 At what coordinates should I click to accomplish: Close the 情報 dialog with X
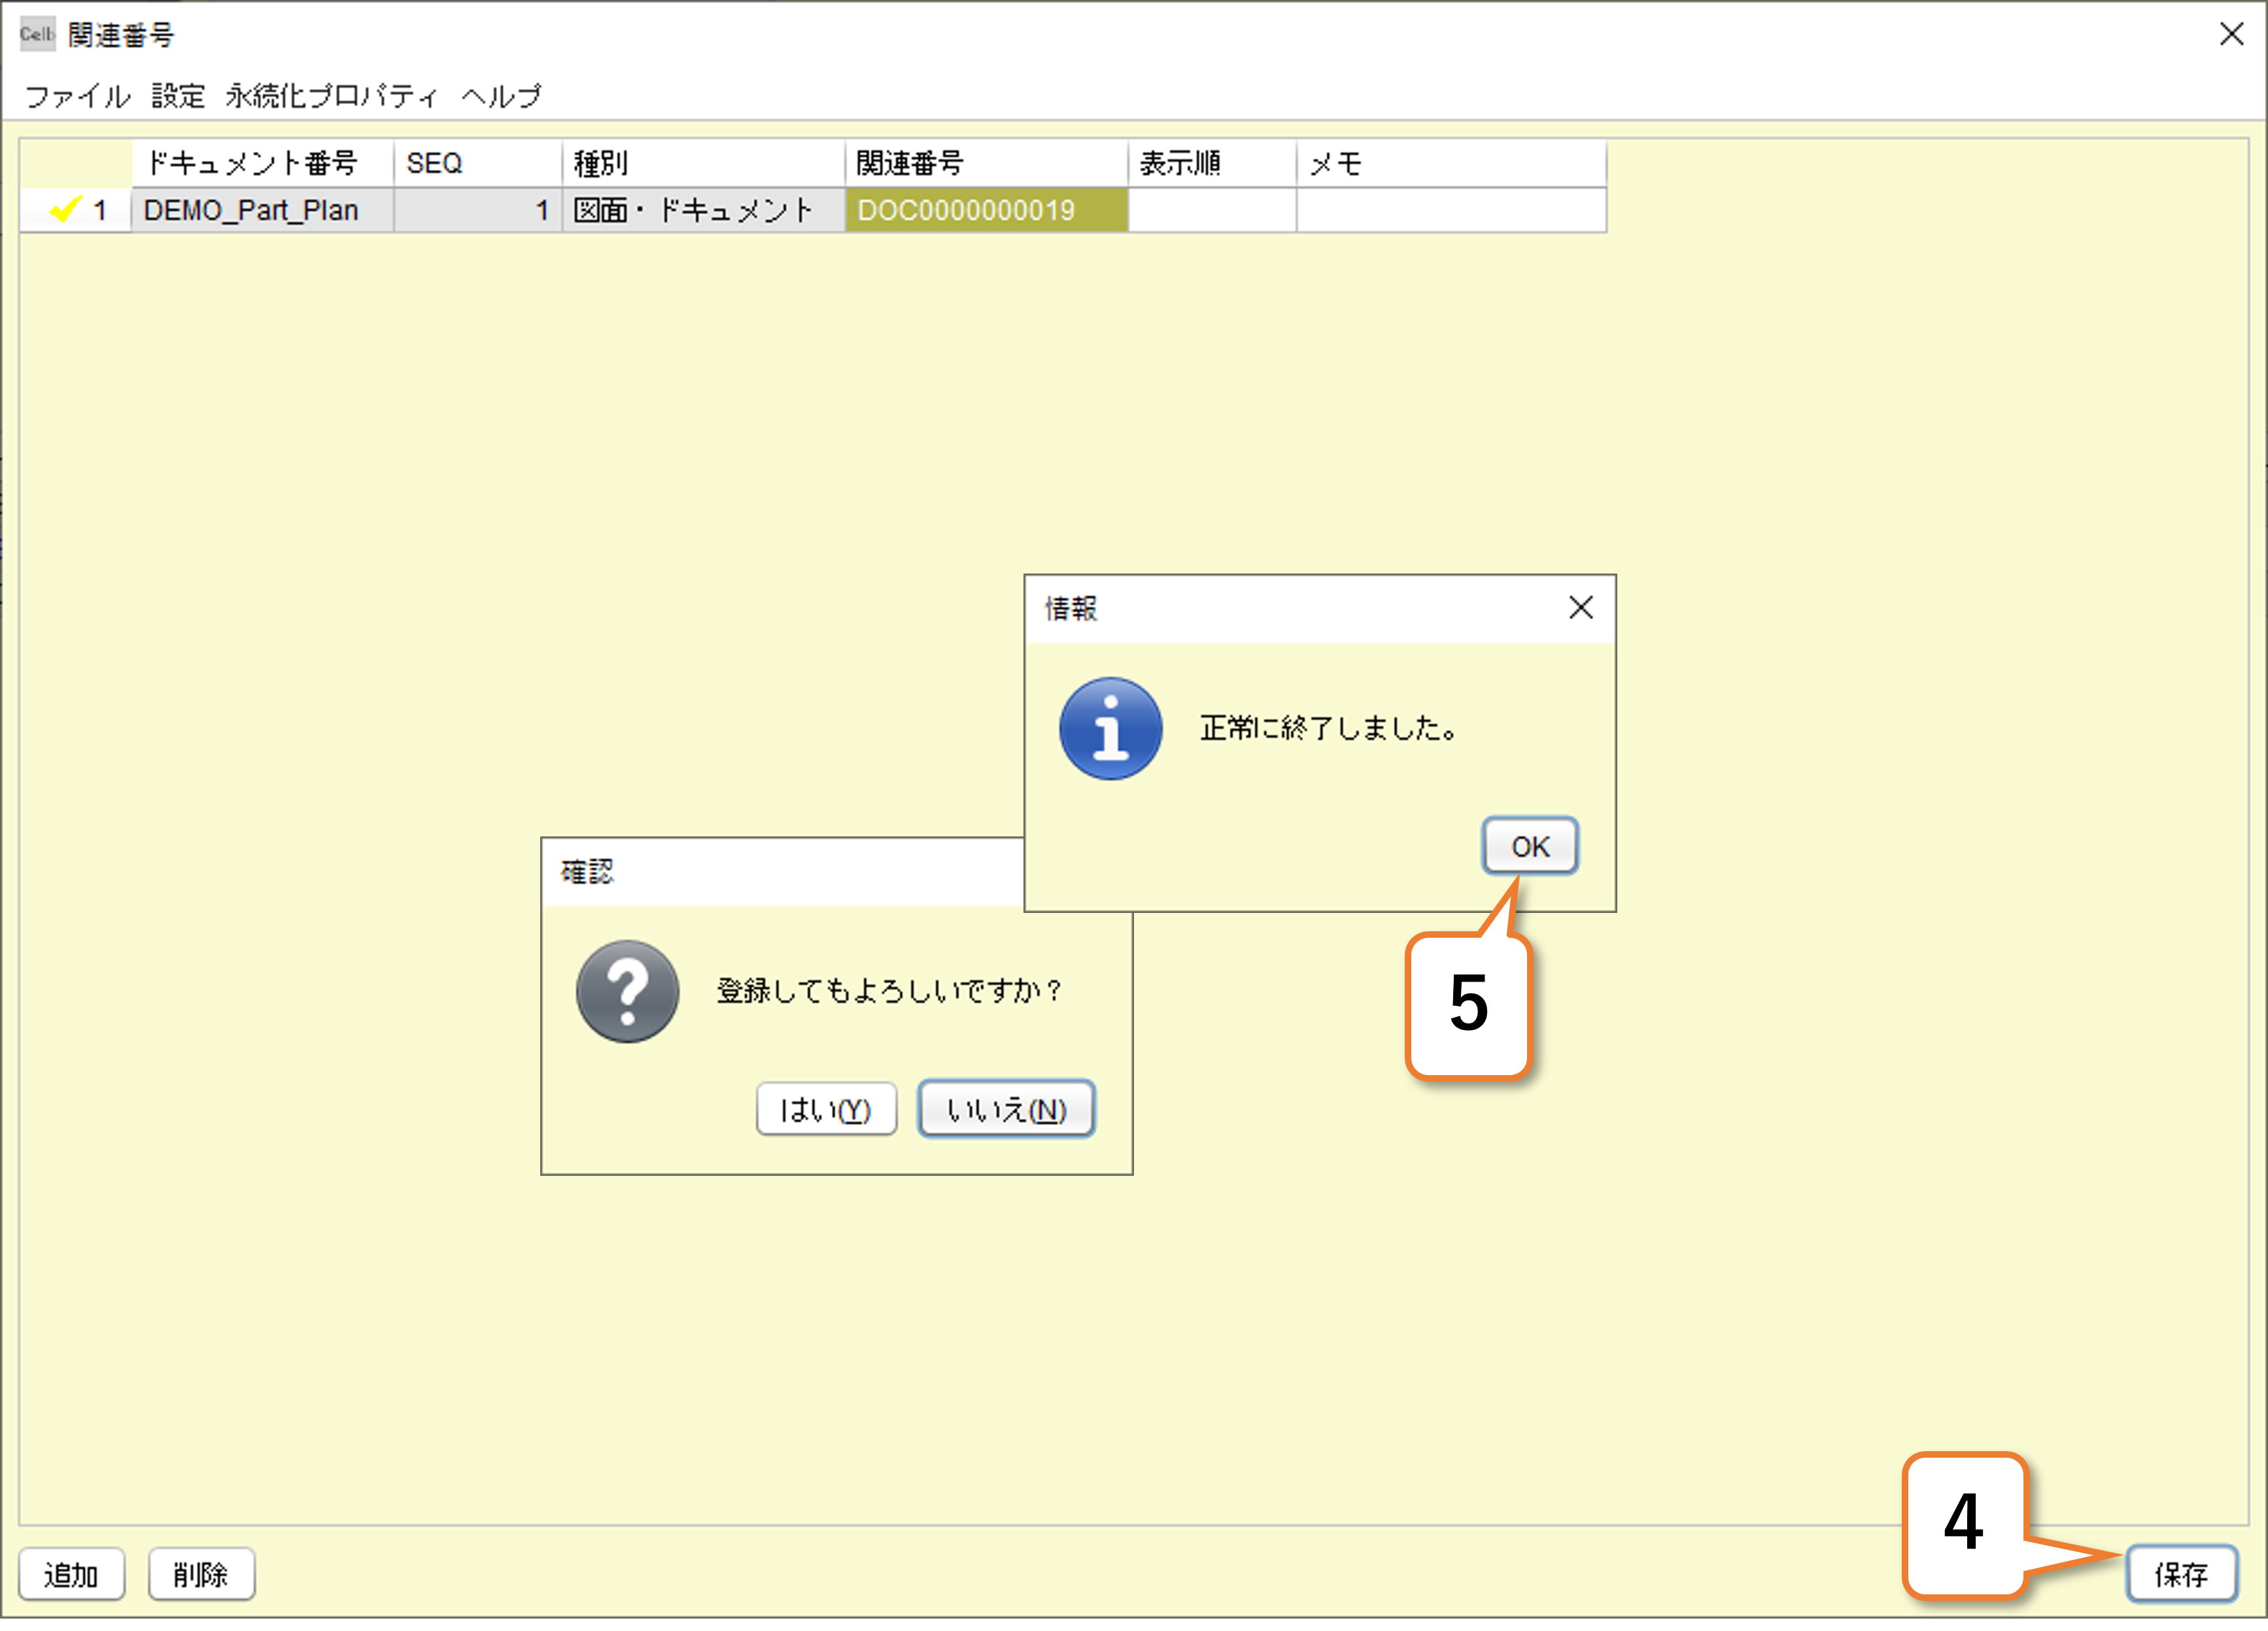[x=1580, y=607]
